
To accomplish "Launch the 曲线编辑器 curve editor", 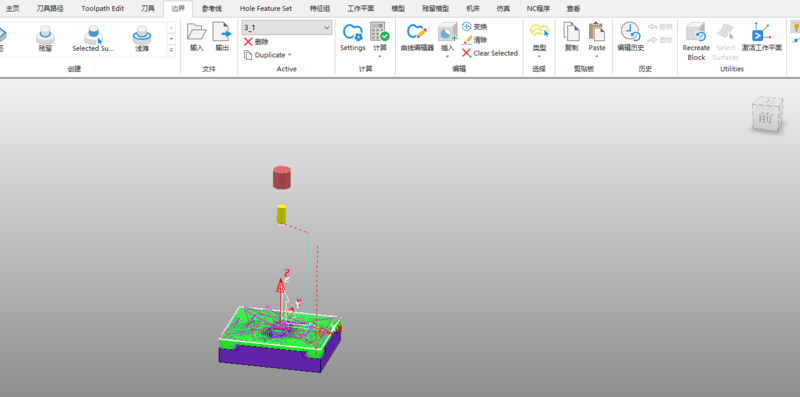I will [417, 37].
